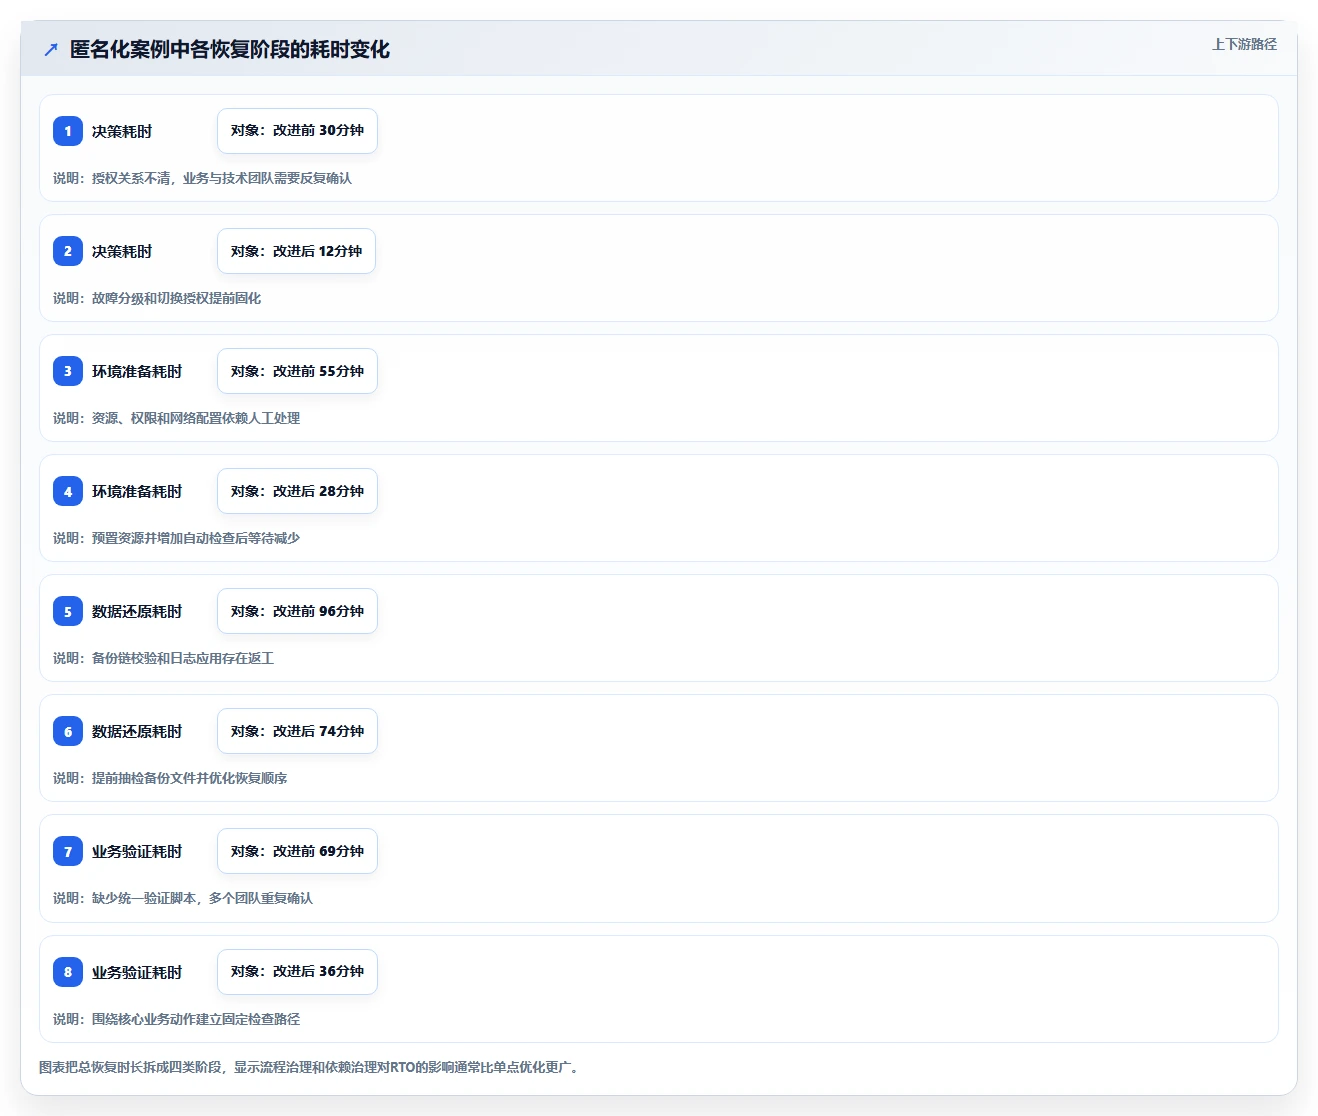Screen dimensions: 1318x1116
Task: Select the 对象：改进后 74分钟 chip
Action: (x=297, y=731)
